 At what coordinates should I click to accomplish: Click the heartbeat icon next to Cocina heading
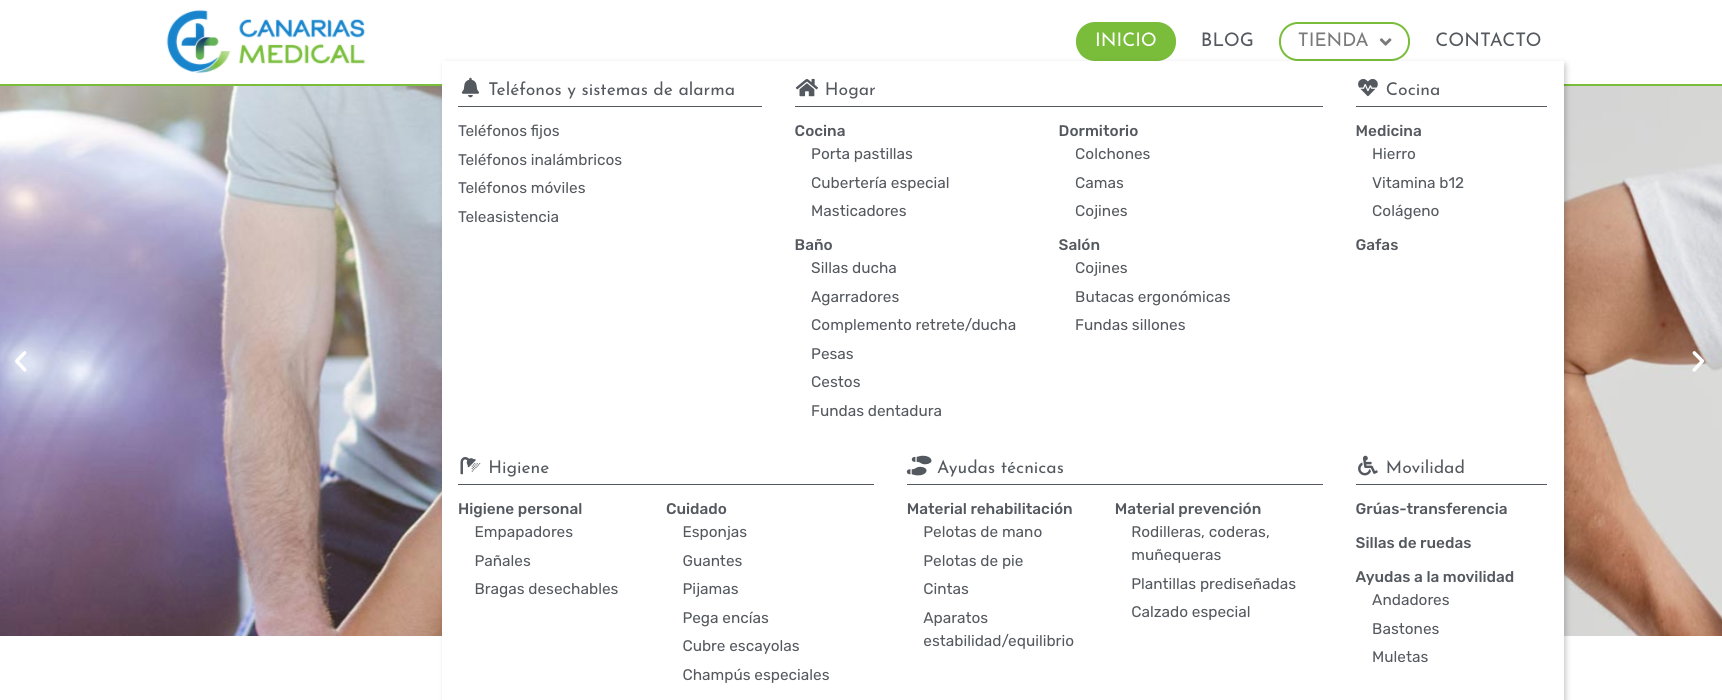tap(1367, 88)
